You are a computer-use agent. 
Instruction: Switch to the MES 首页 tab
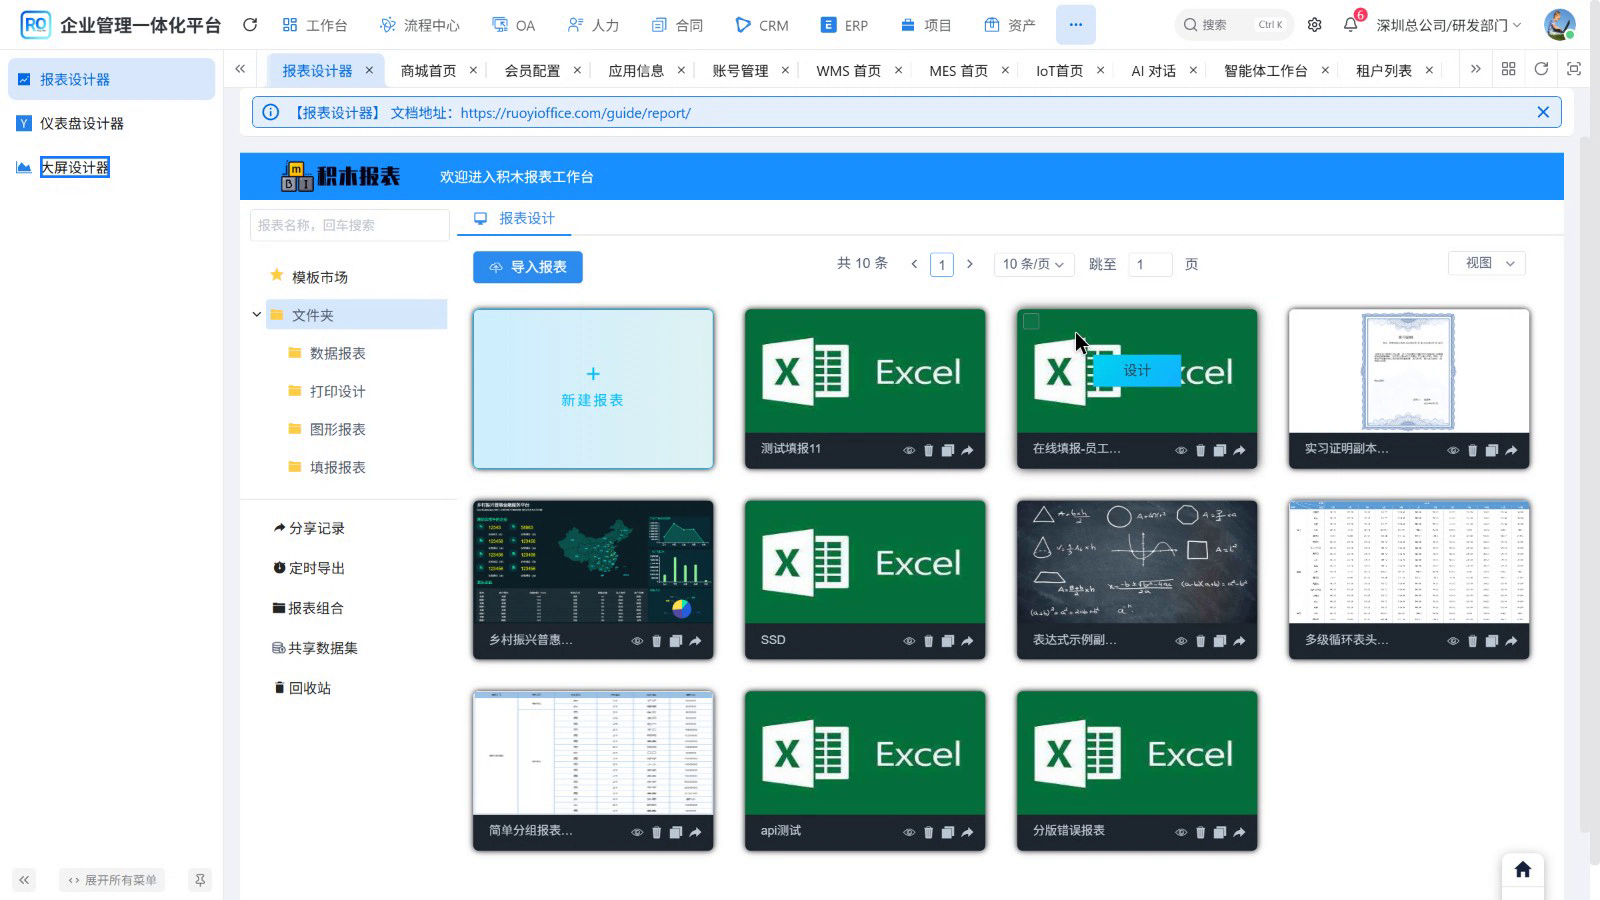[x=958, y=70]
